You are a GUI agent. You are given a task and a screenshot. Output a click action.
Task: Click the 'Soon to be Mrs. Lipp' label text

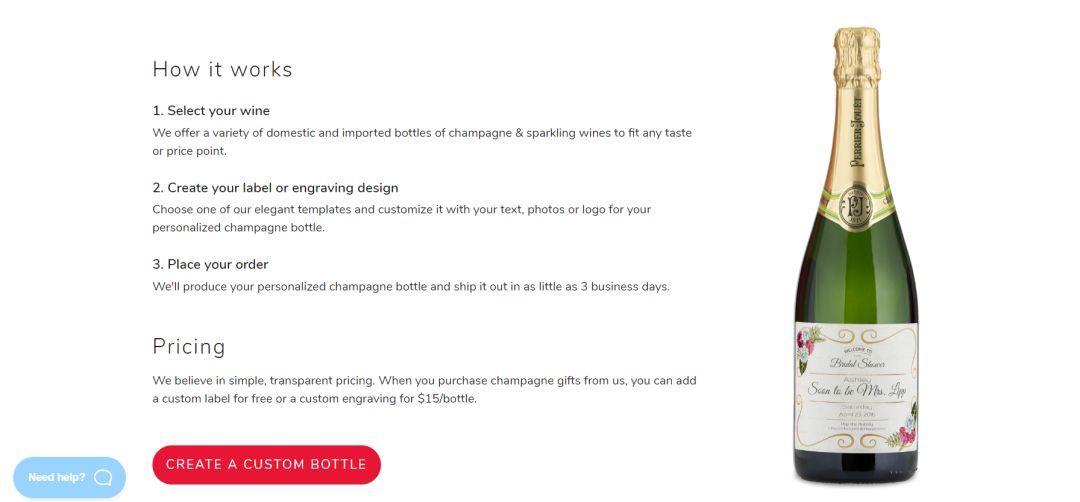857,391
